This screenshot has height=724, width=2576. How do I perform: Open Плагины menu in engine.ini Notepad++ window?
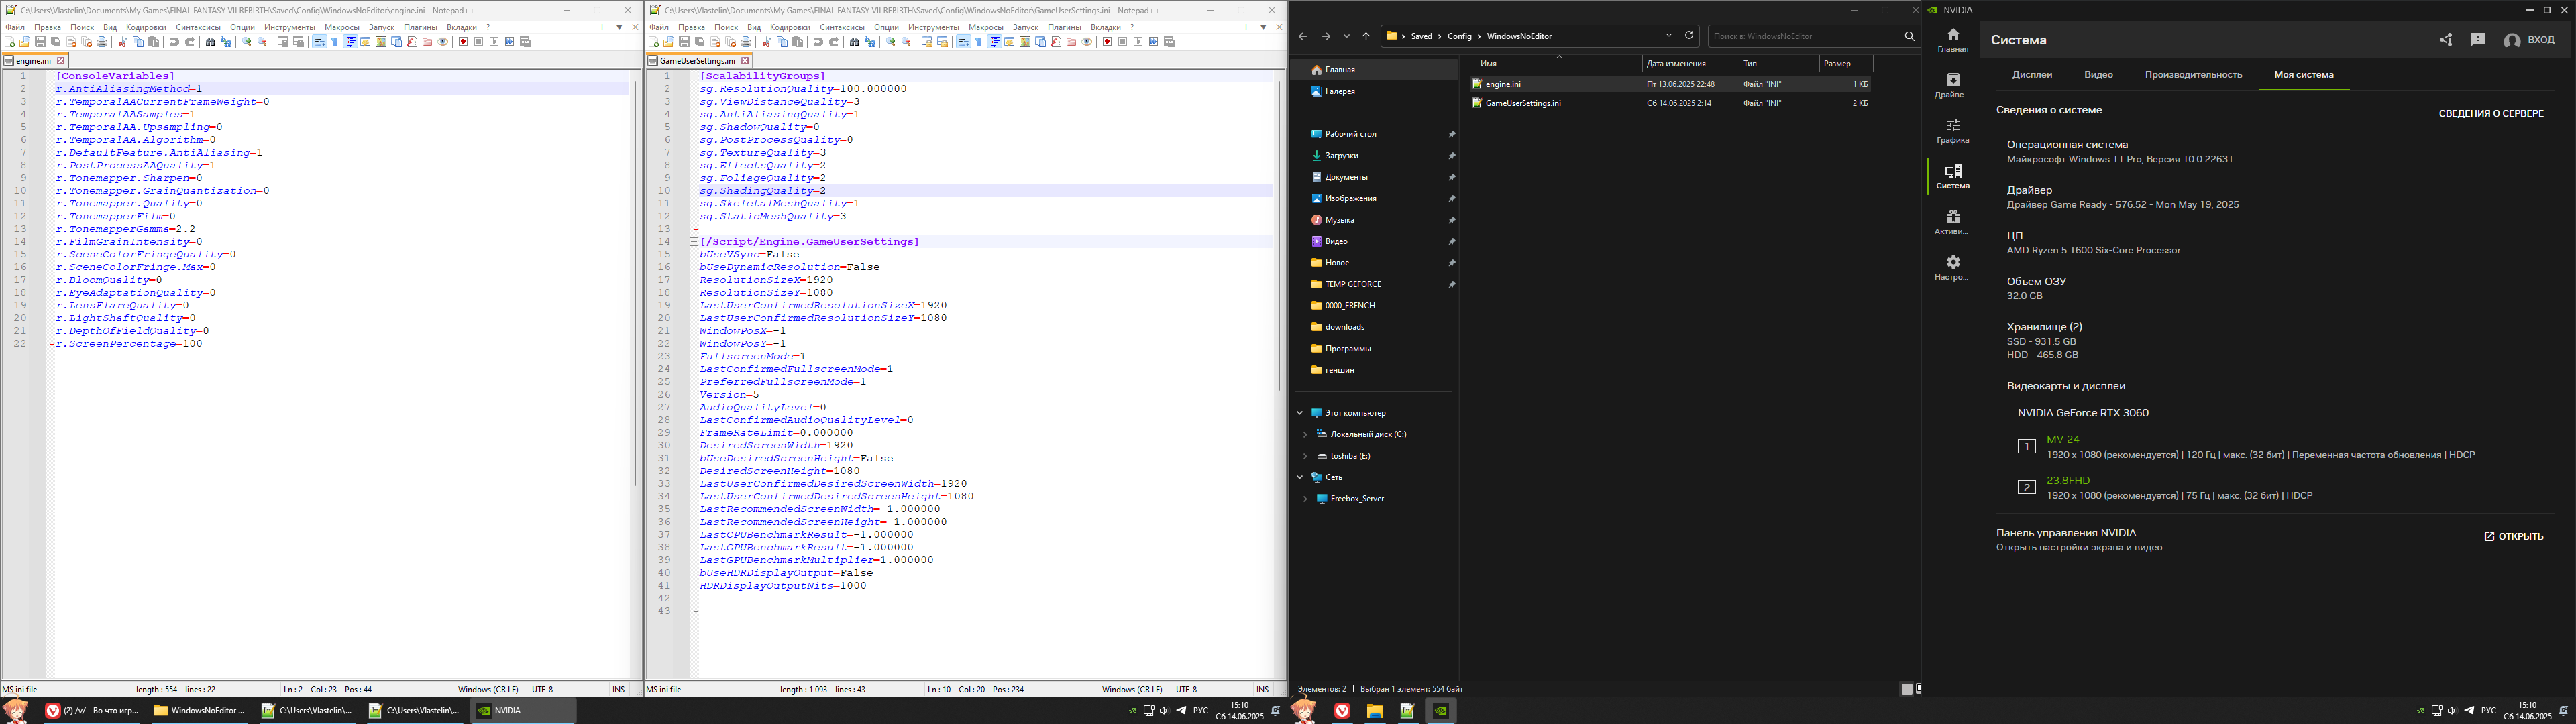coord(420,27)
